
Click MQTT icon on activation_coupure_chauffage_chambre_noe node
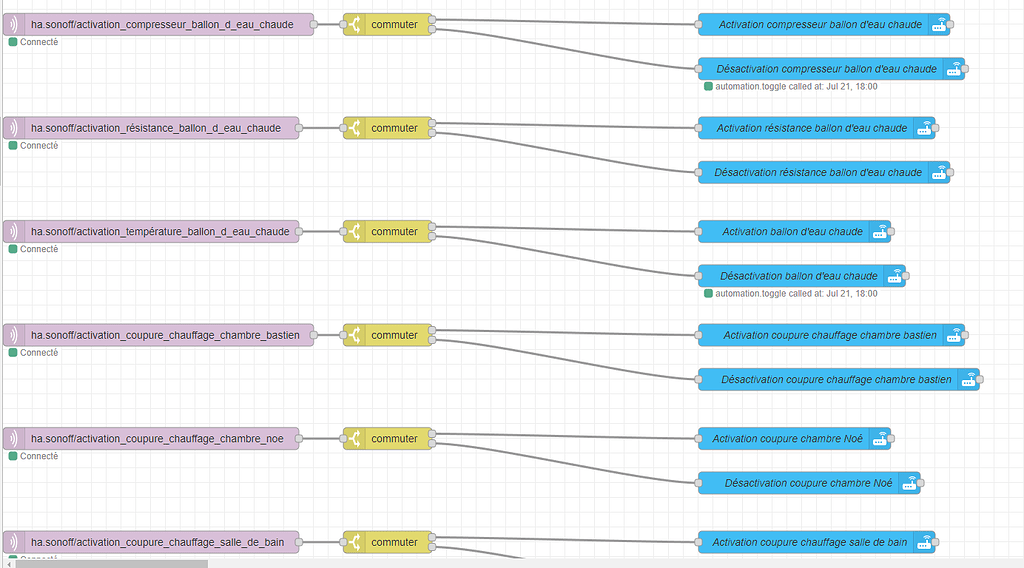(x=13, y=439)
